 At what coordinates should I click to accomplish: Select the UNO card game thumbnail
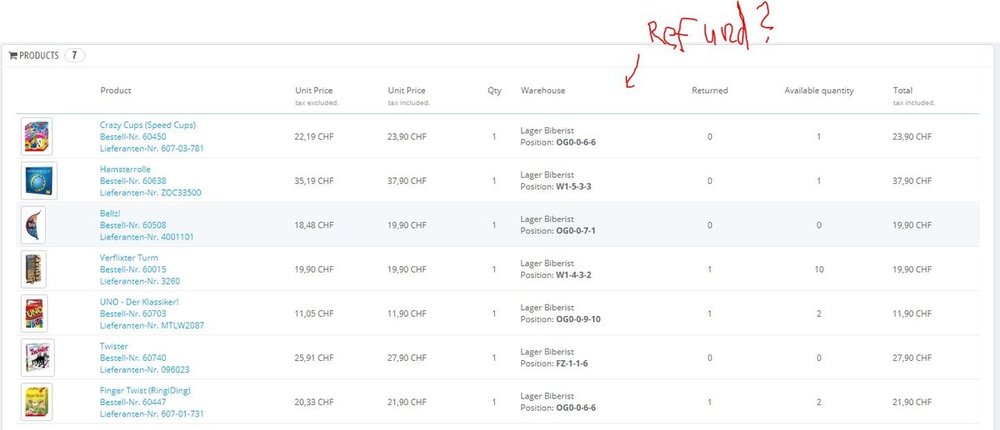(x=37, y=313)
